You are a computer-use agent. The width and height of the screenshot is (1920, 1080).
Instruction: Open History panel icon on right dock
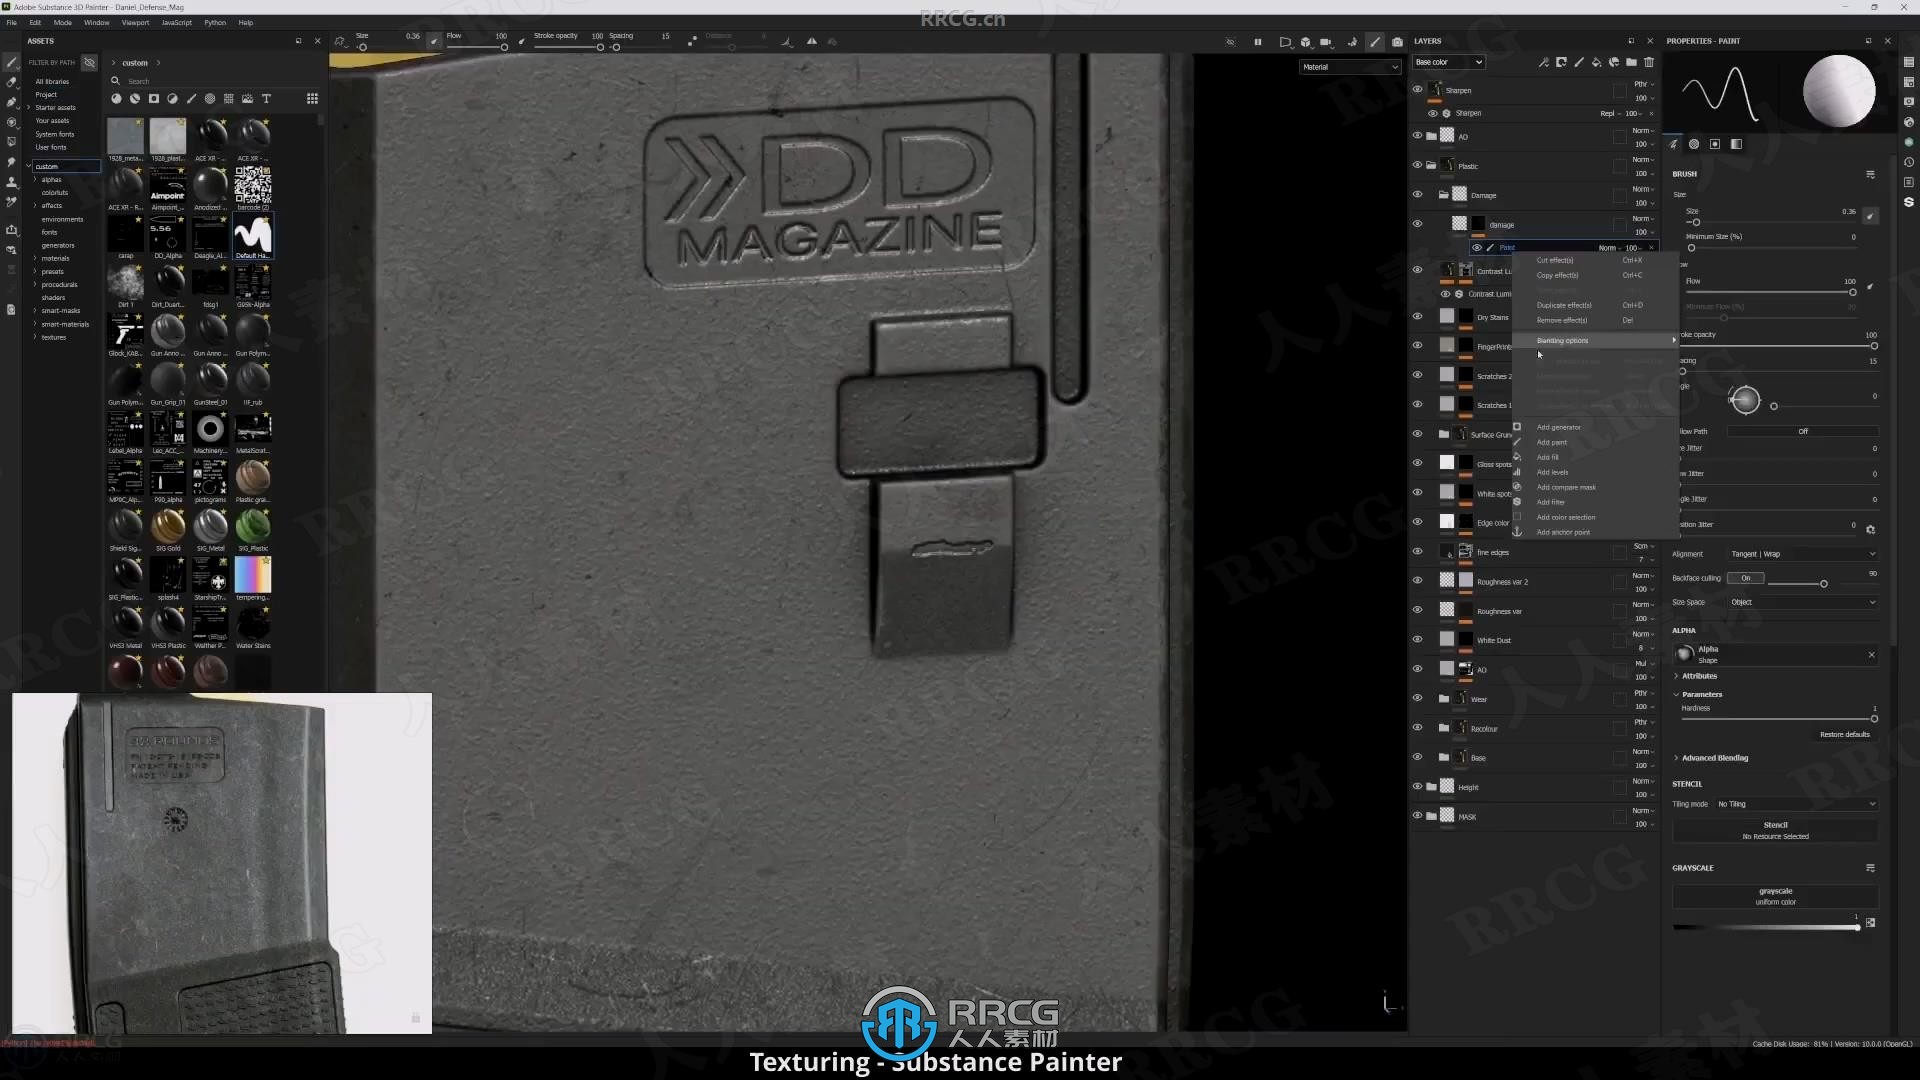click(x=1909, y=162)
